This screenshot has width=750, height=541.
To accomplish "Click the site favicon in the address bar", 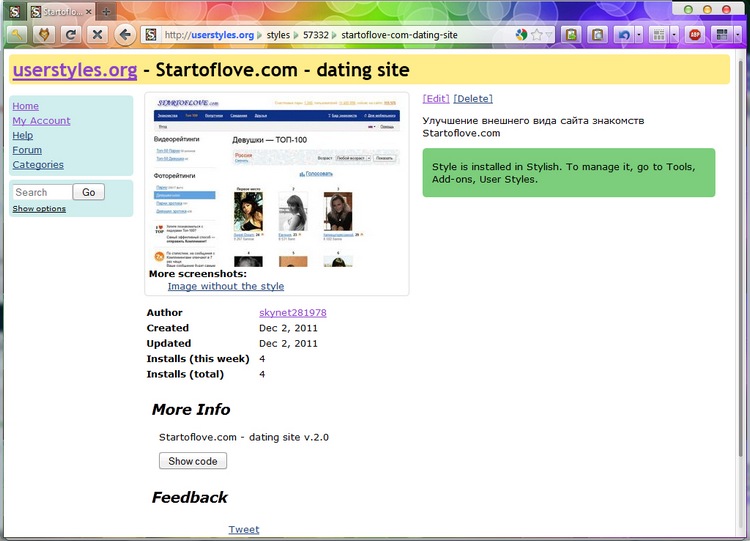I will (151, 34).
